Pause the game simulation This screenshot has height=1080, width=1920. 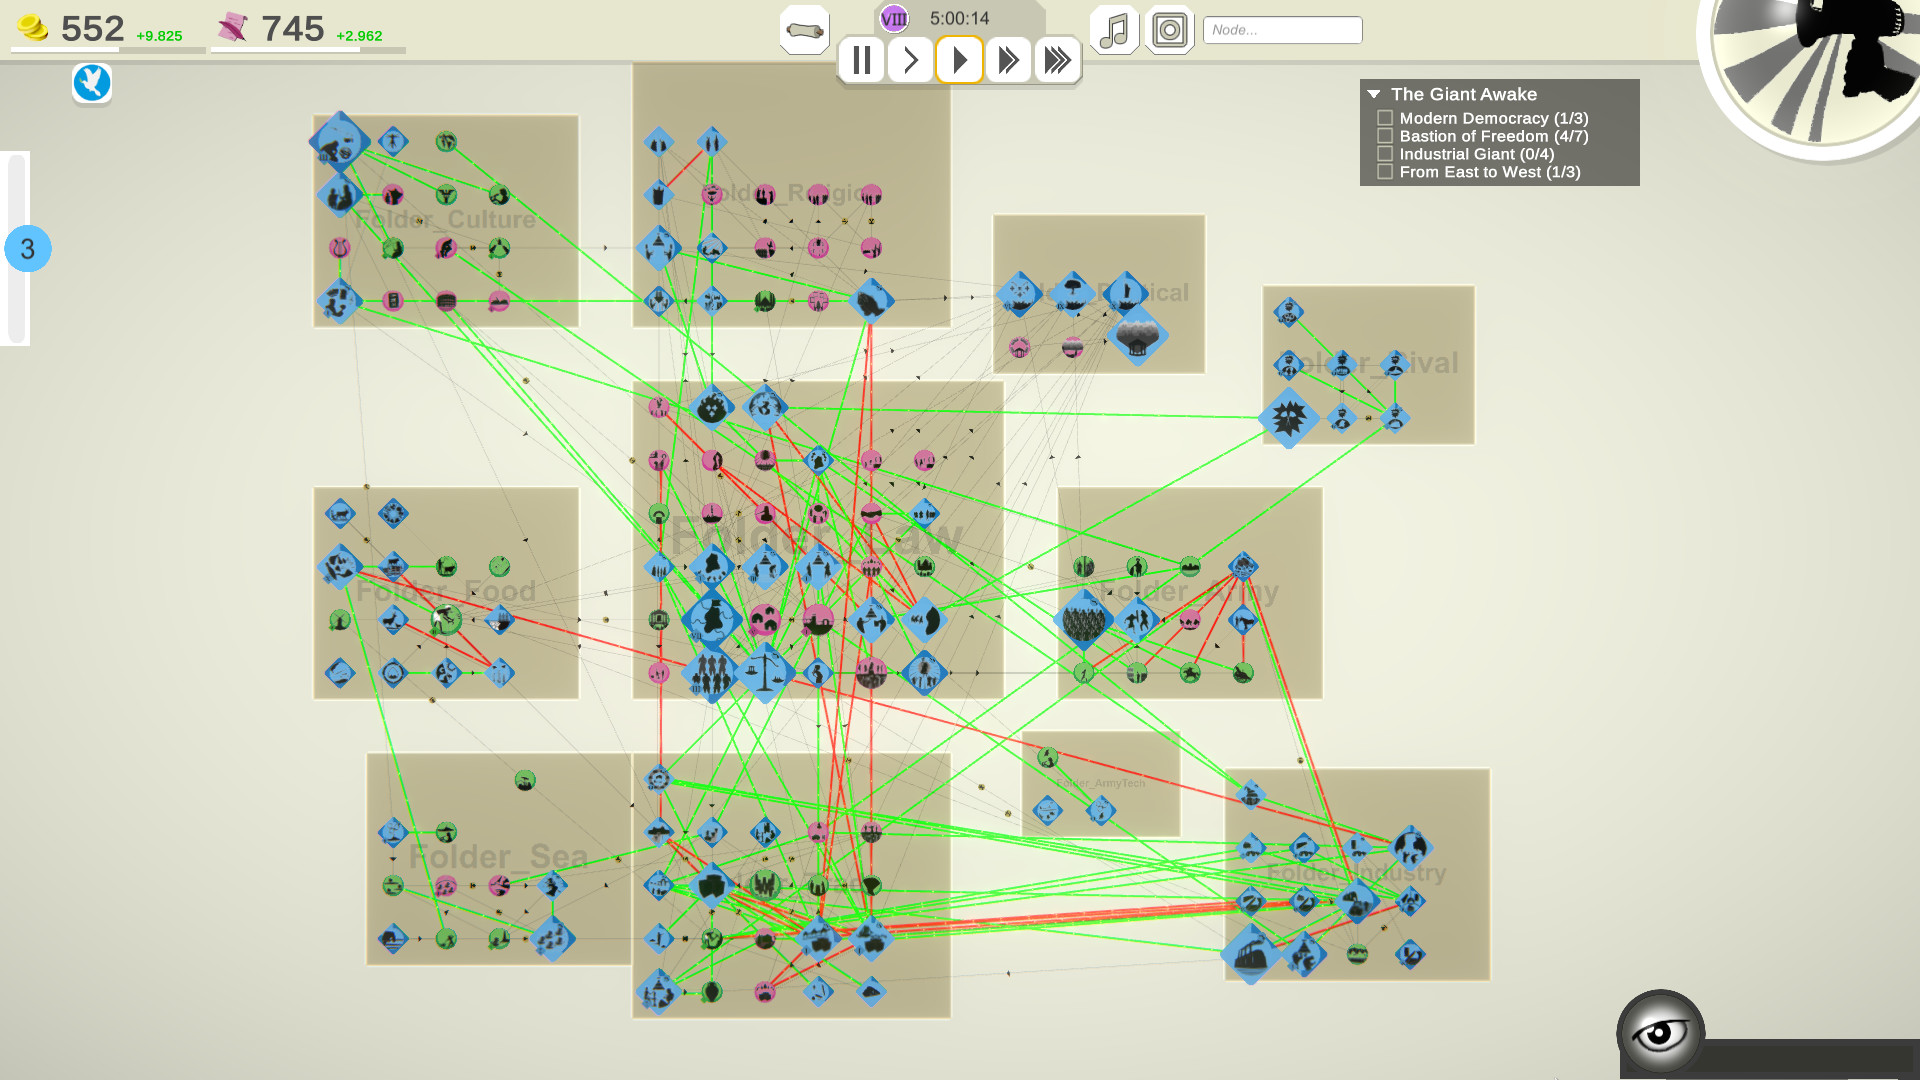pyautogui.click(x=862, y=60)
